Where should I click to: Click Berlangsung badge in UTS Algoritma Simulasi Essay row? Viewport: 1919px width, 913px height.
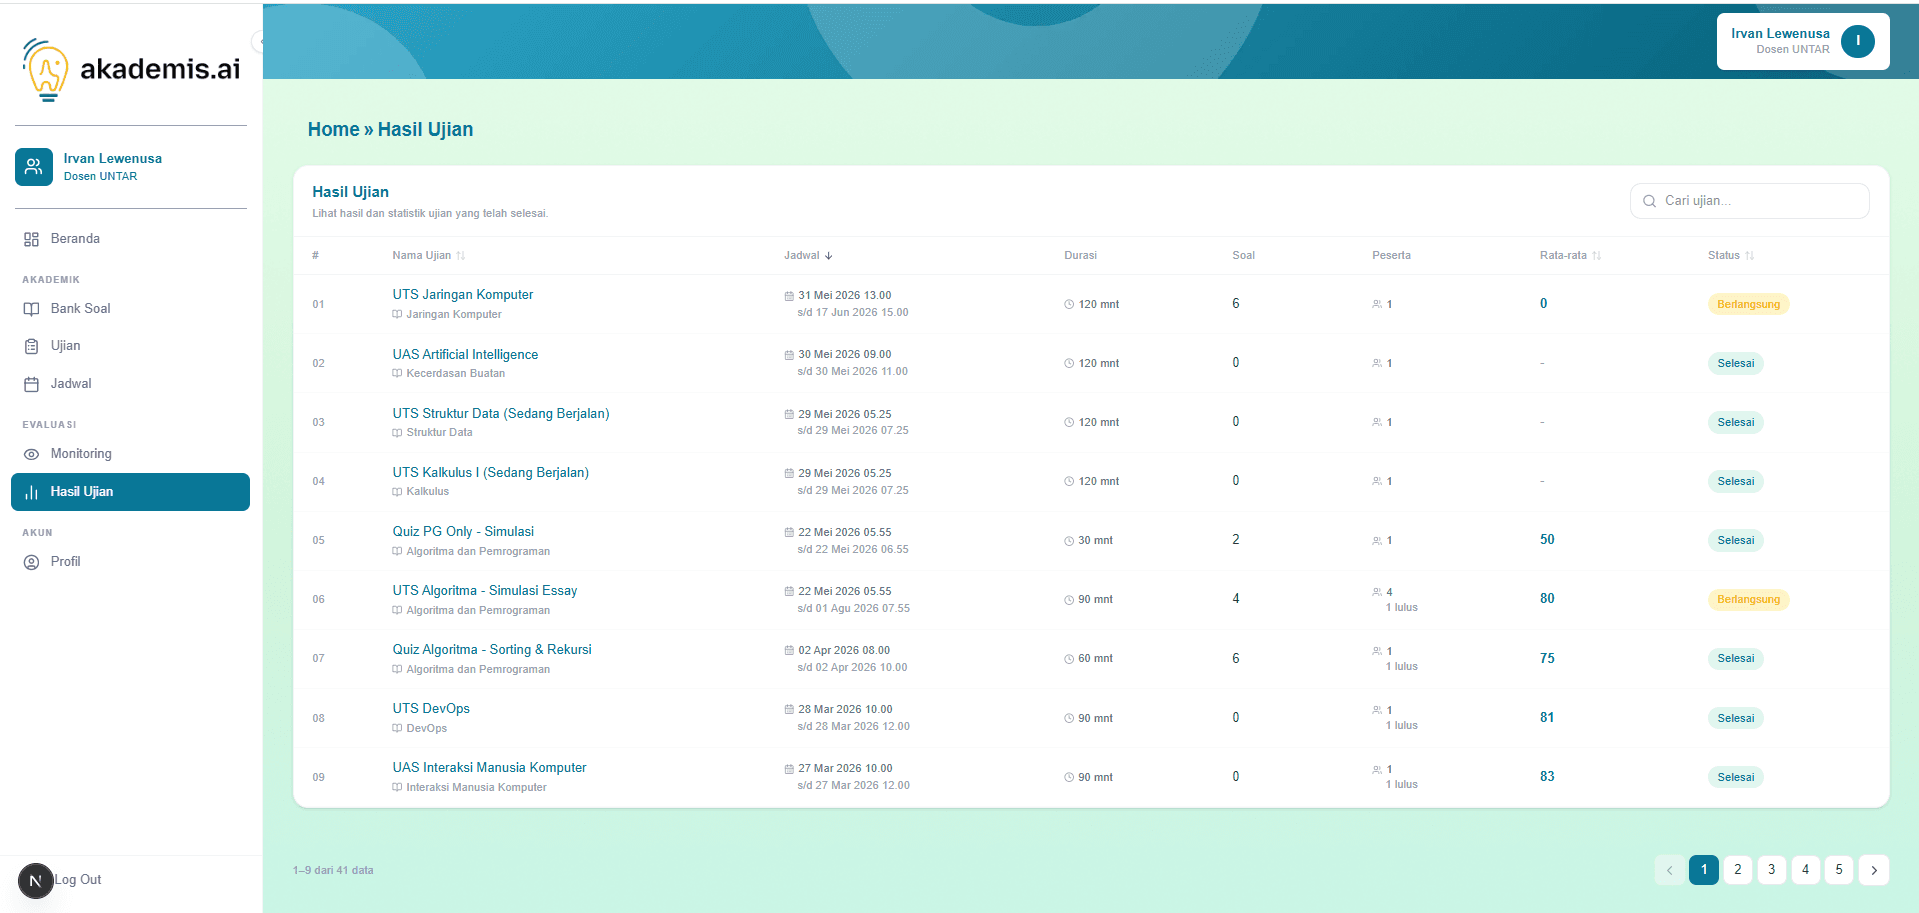(1748, 600)
